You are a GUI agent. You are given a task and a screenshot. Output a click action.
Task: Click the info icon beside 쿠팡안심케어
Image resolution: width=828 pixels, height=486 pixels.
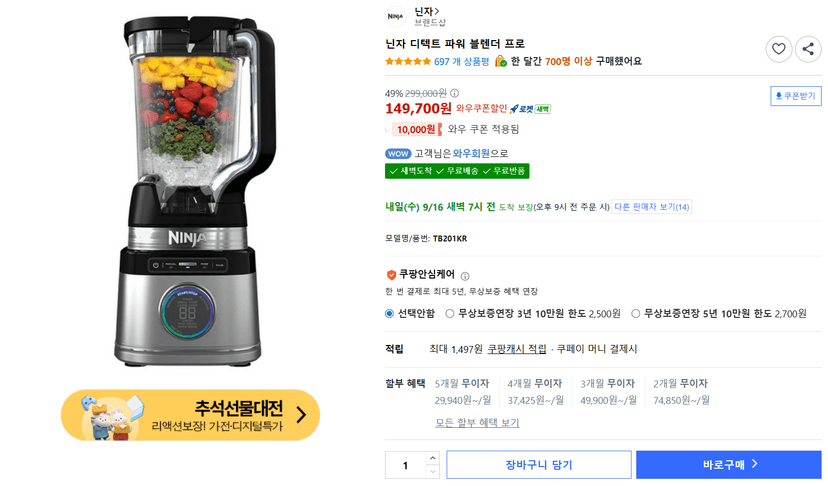point(465,276)
